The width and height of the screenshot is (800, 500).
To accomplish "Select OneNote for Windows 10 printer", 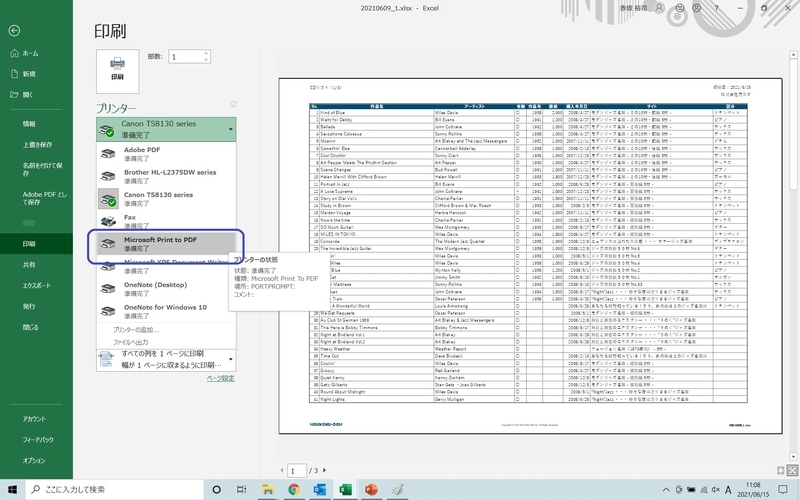I will 166,311.
